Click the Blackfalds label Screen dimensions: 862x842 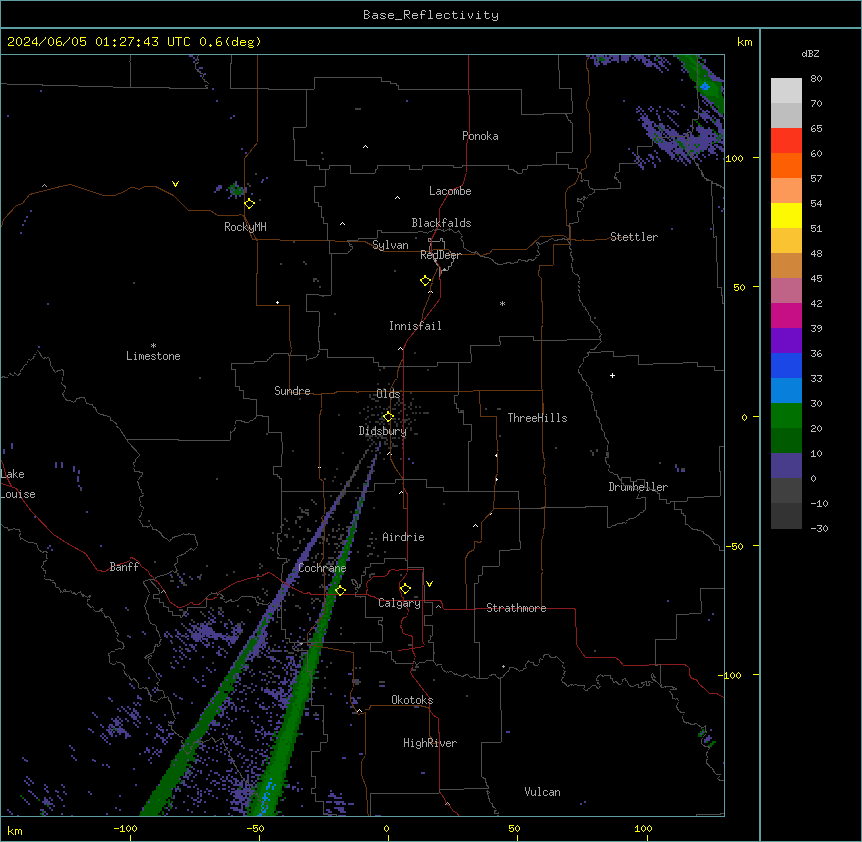tap(441, 223)
